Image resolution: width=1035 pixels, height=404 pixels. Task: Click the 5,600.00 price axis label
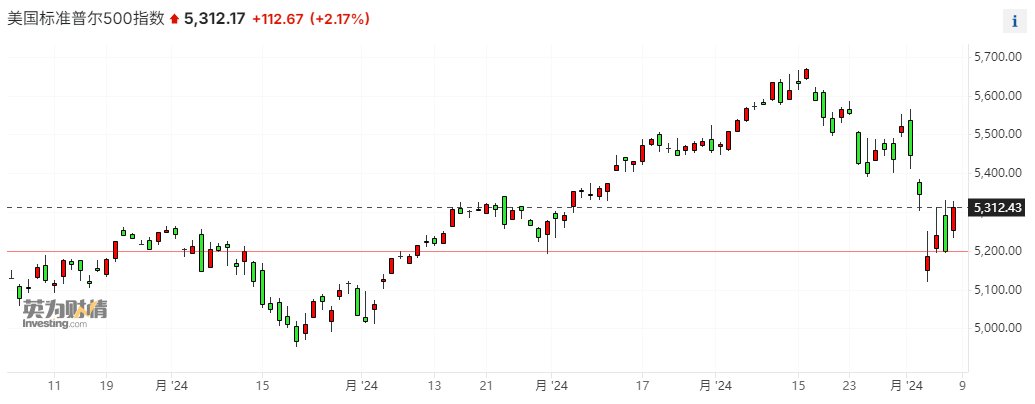(998, 96)
